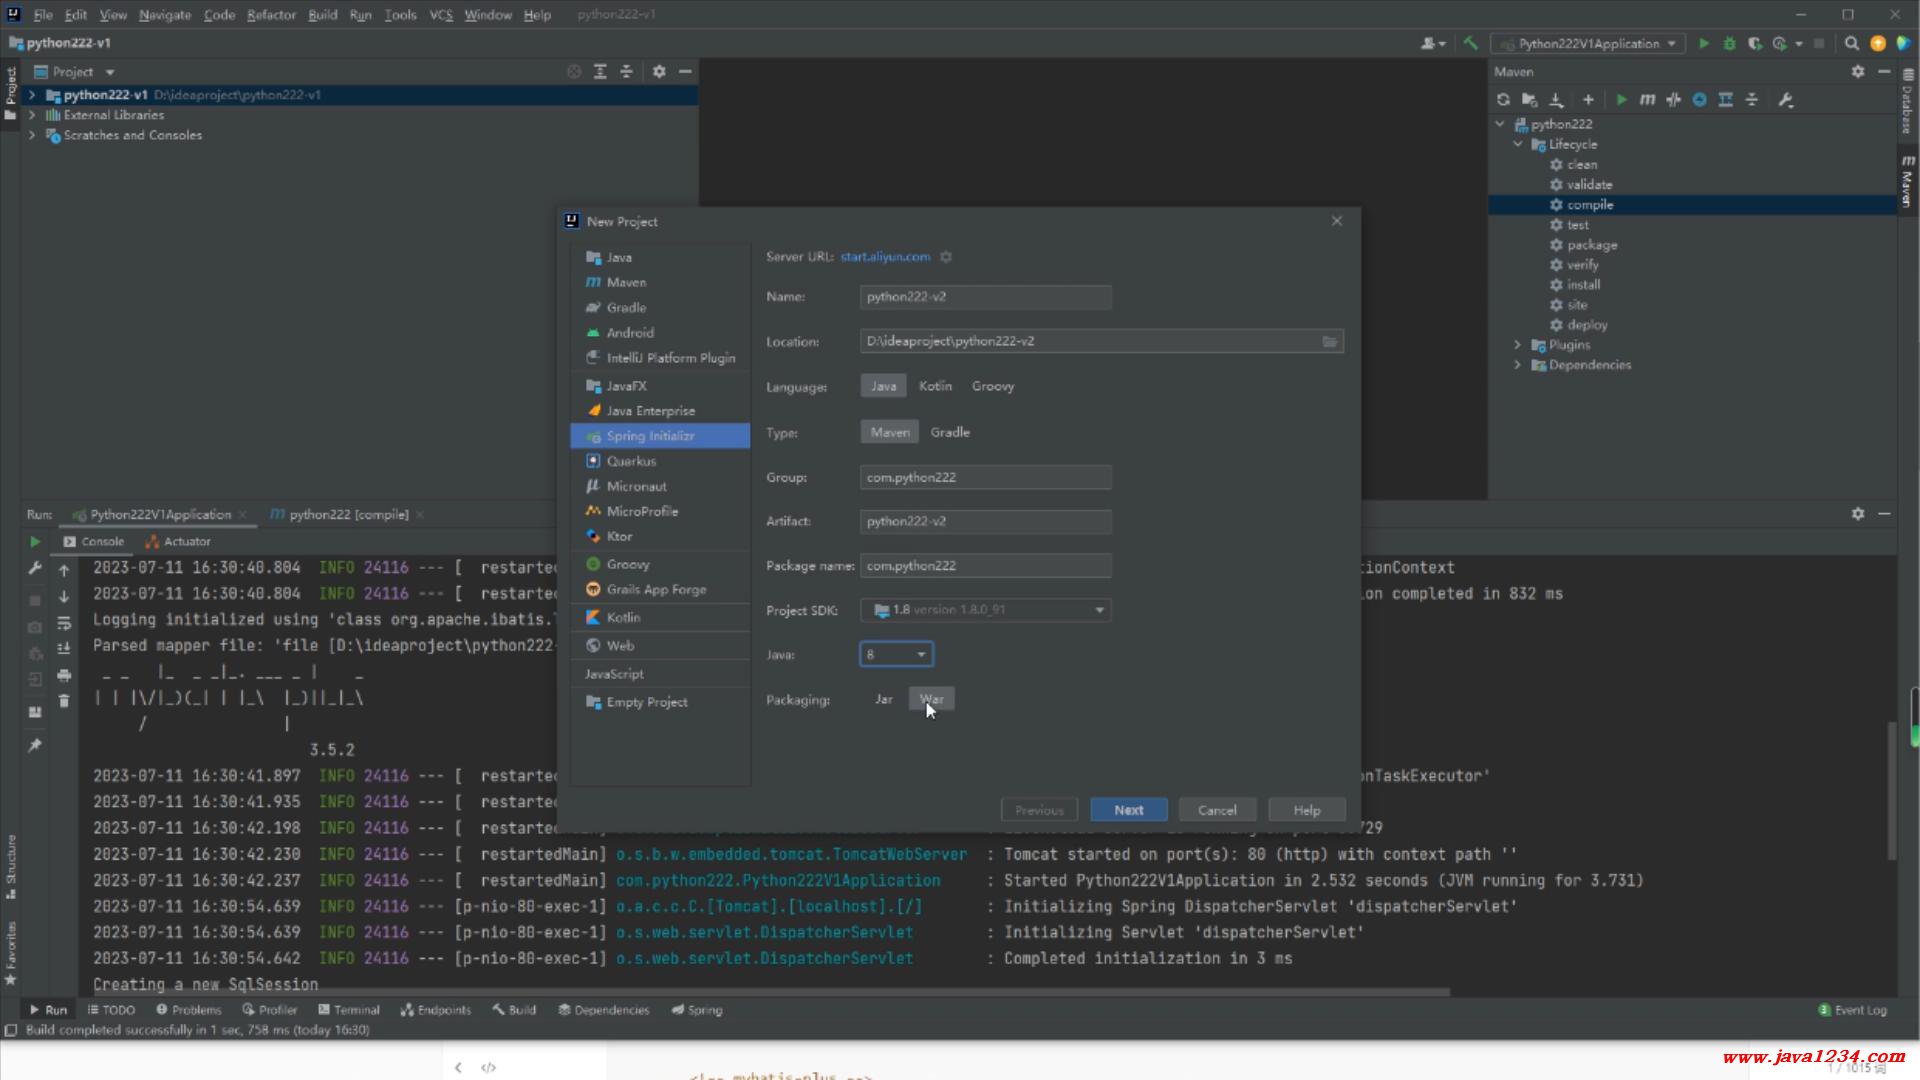Select Spring Initializr generator

(x=660, y=436)
